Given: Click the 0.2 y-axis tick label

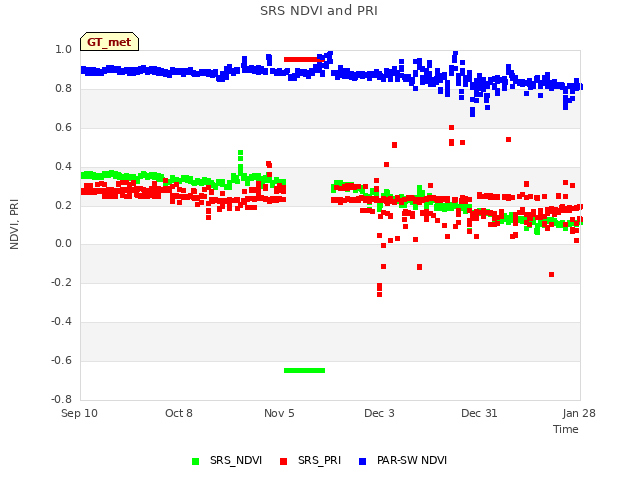Looking at the screenshot, I should (x=63, y=205).
